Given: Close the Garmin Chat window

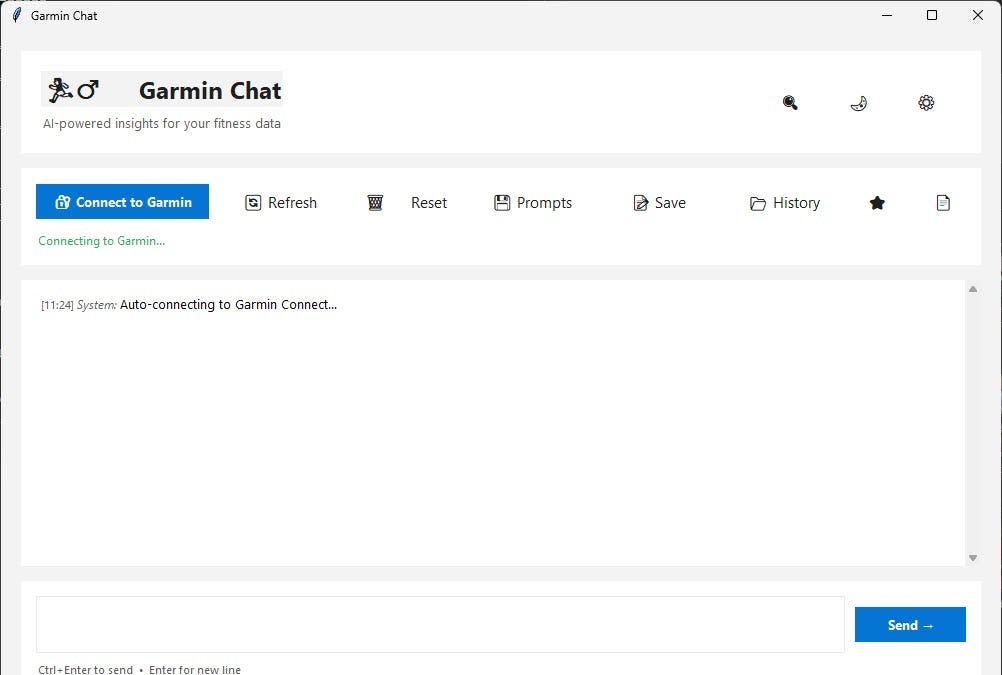Looking at the screenshot, I should [x=978, y=15].
